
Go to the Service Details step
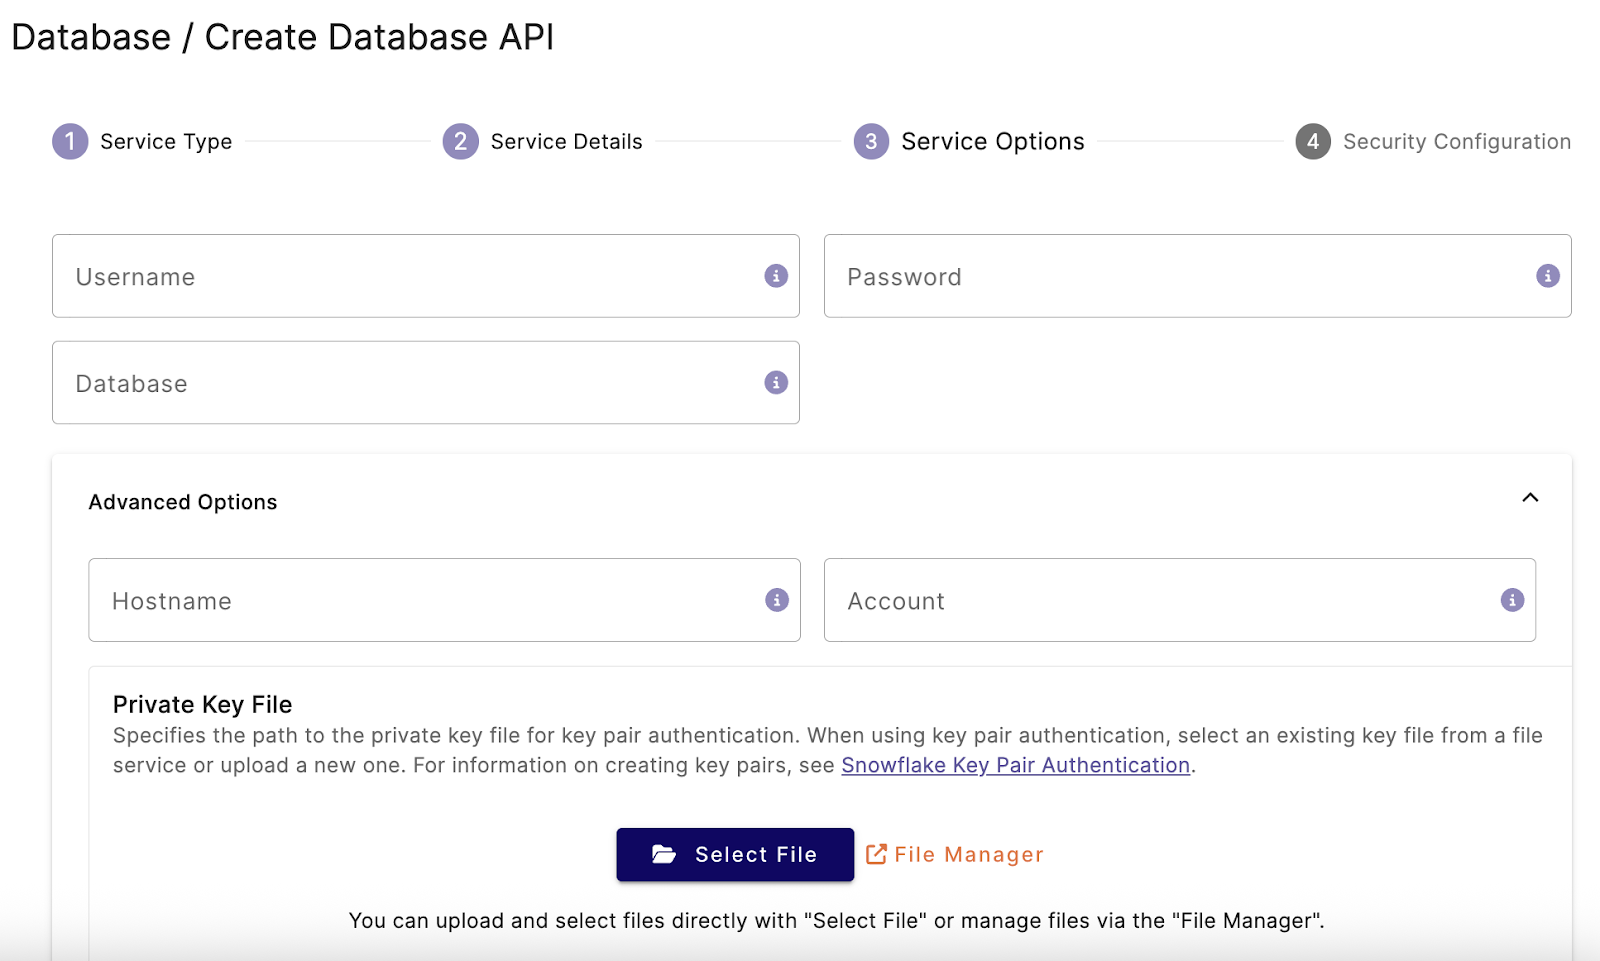tap(566, 142)
